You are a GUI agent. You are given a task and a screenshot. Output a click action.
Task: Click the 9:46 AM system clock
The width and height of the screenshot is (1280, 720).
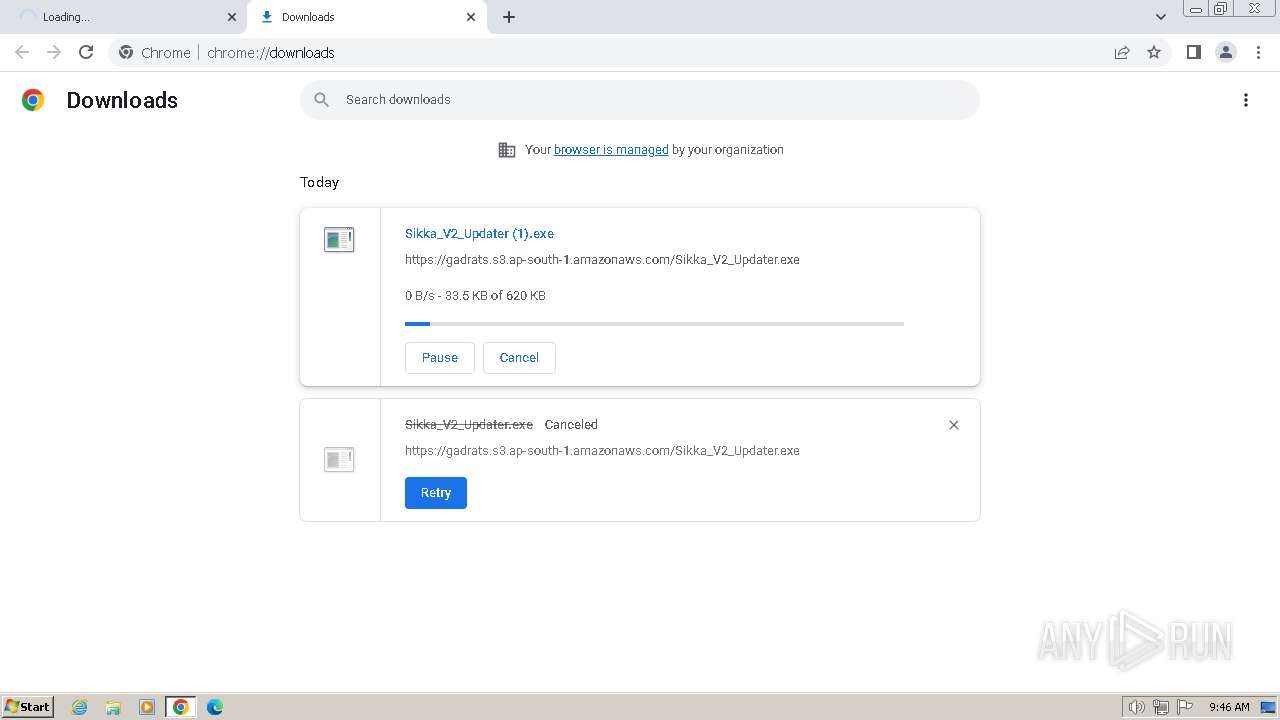coord(1229,707)
